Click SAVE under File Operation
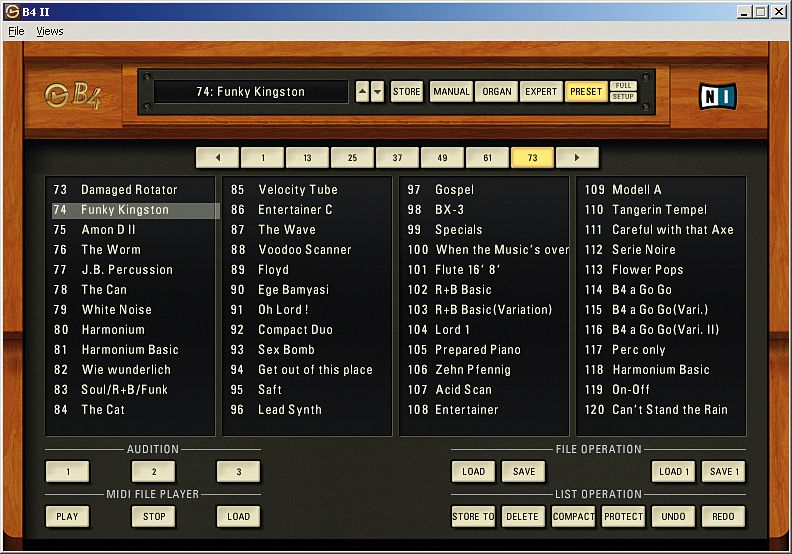792x554 pixels. [524, 472]
